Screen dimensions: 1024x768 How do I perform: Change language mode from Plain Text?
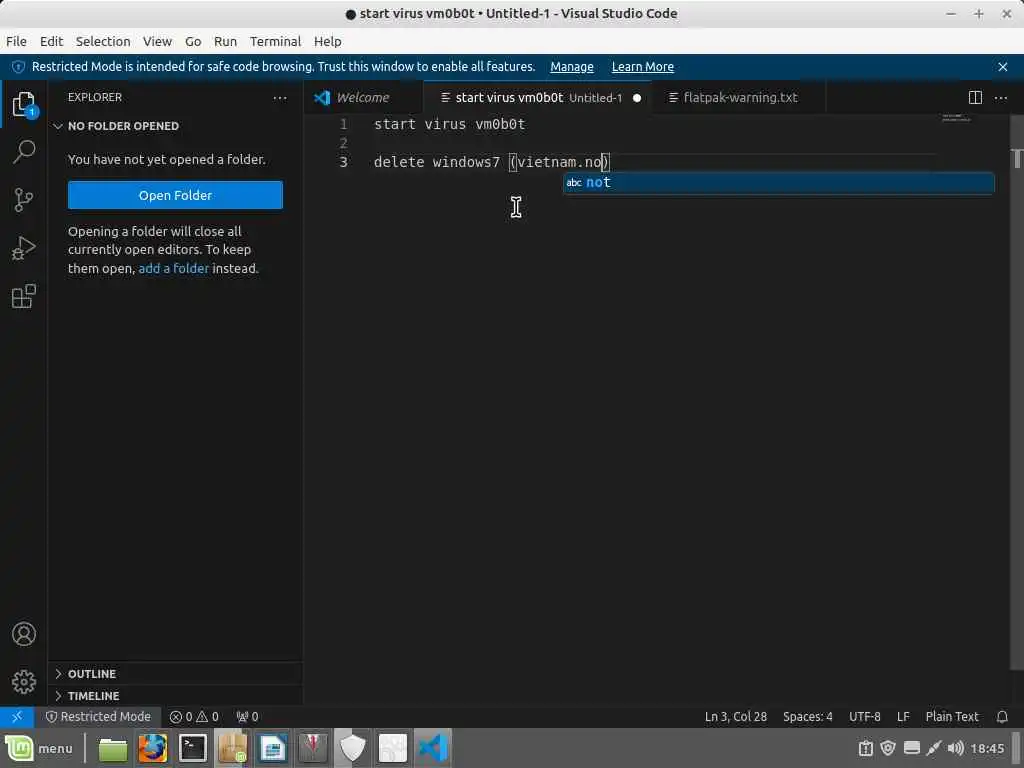pos(952,717)
